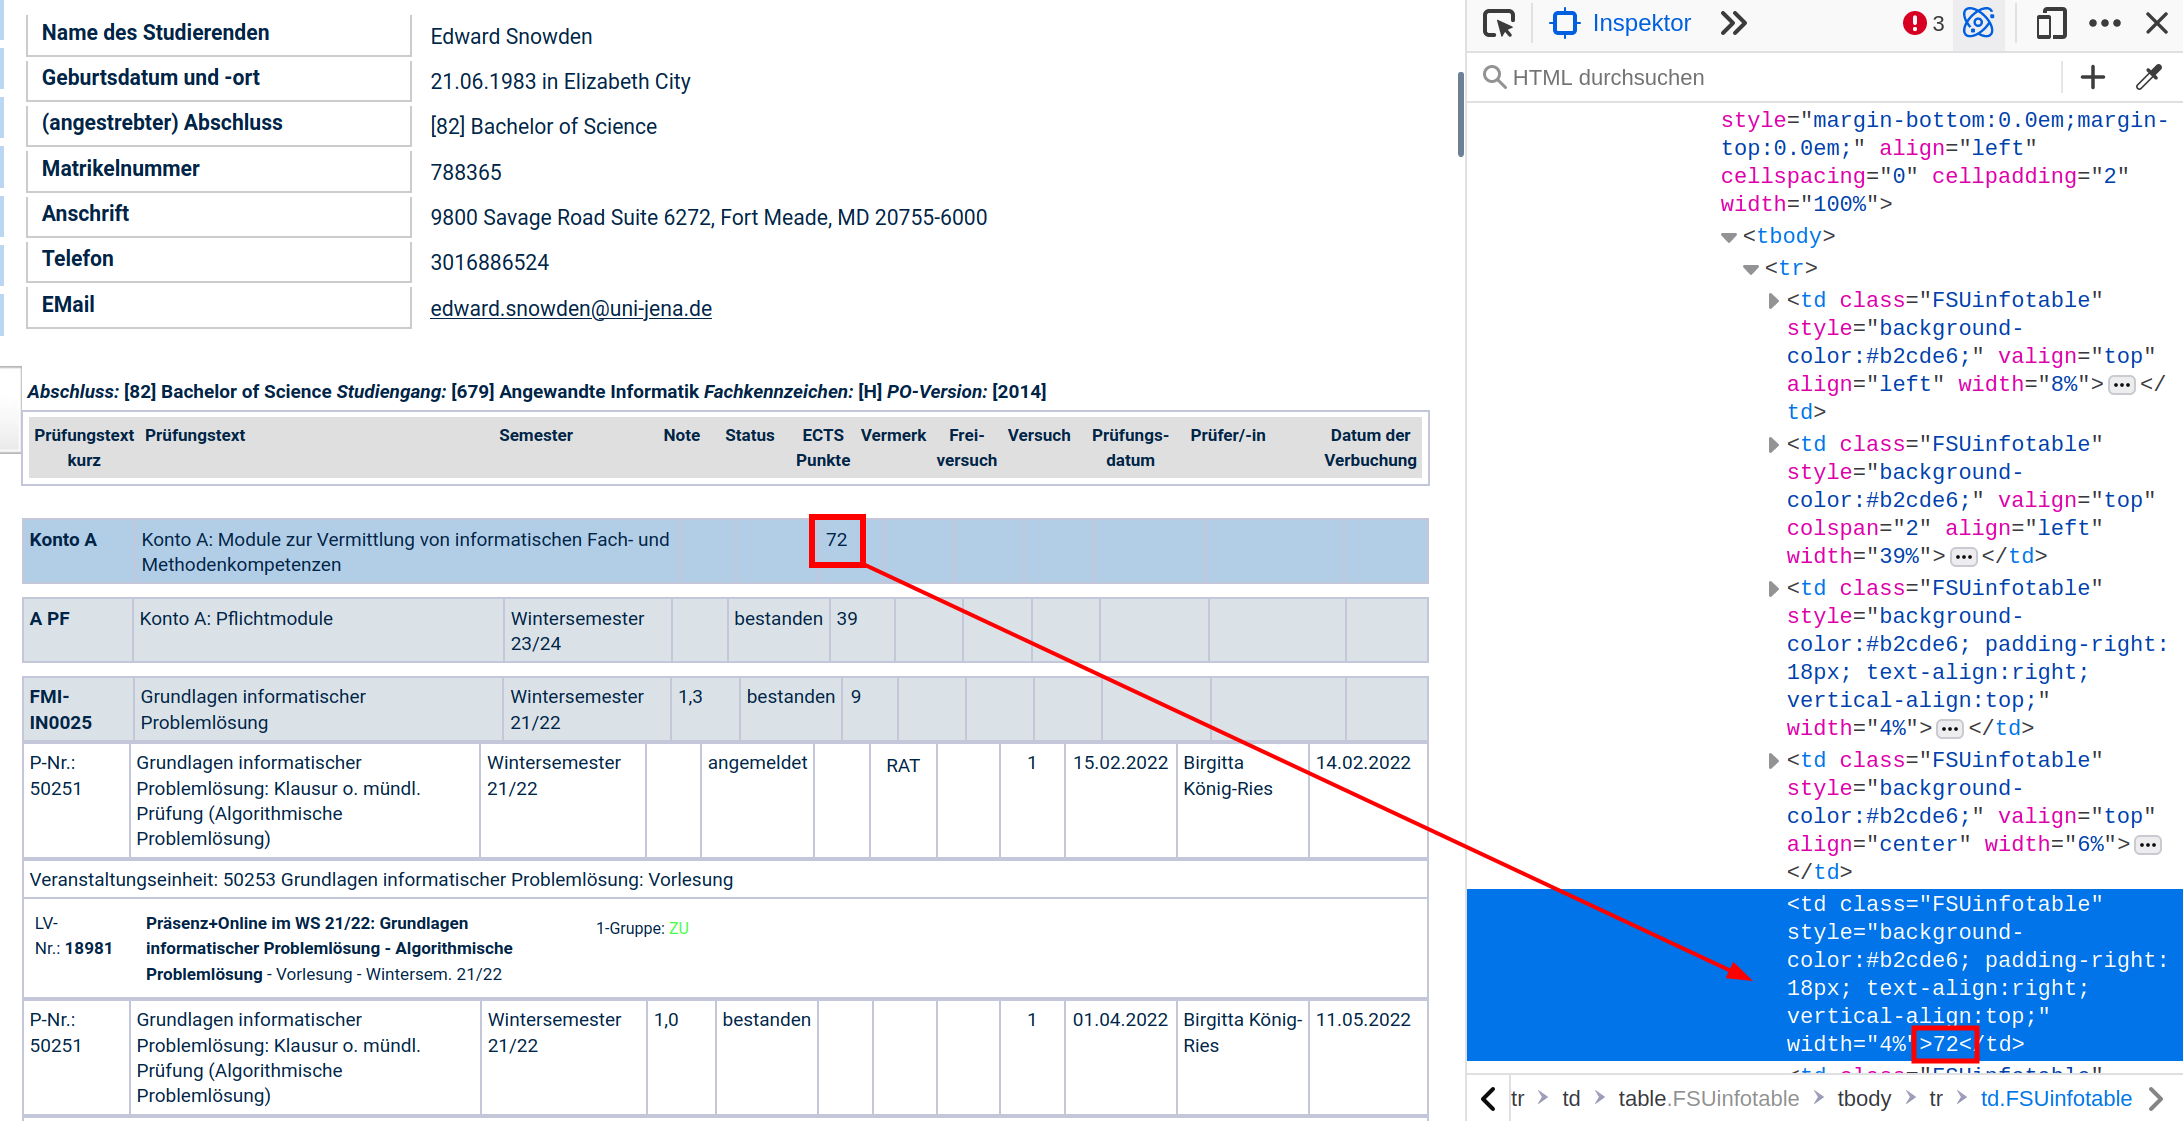Collapse the tr node
Viewport: 2183px width, 1121px height.
pos(1750,269)
